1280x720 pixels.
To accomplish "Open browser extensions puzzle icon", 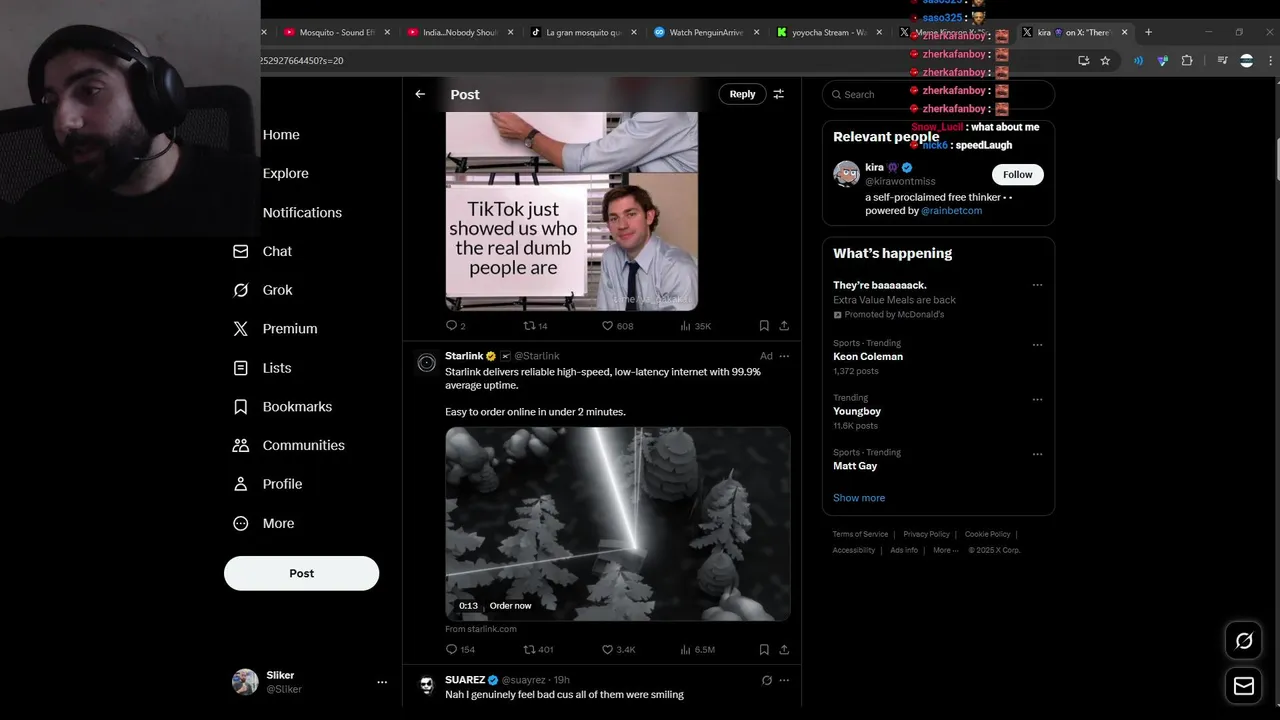I will point(1187,61).
